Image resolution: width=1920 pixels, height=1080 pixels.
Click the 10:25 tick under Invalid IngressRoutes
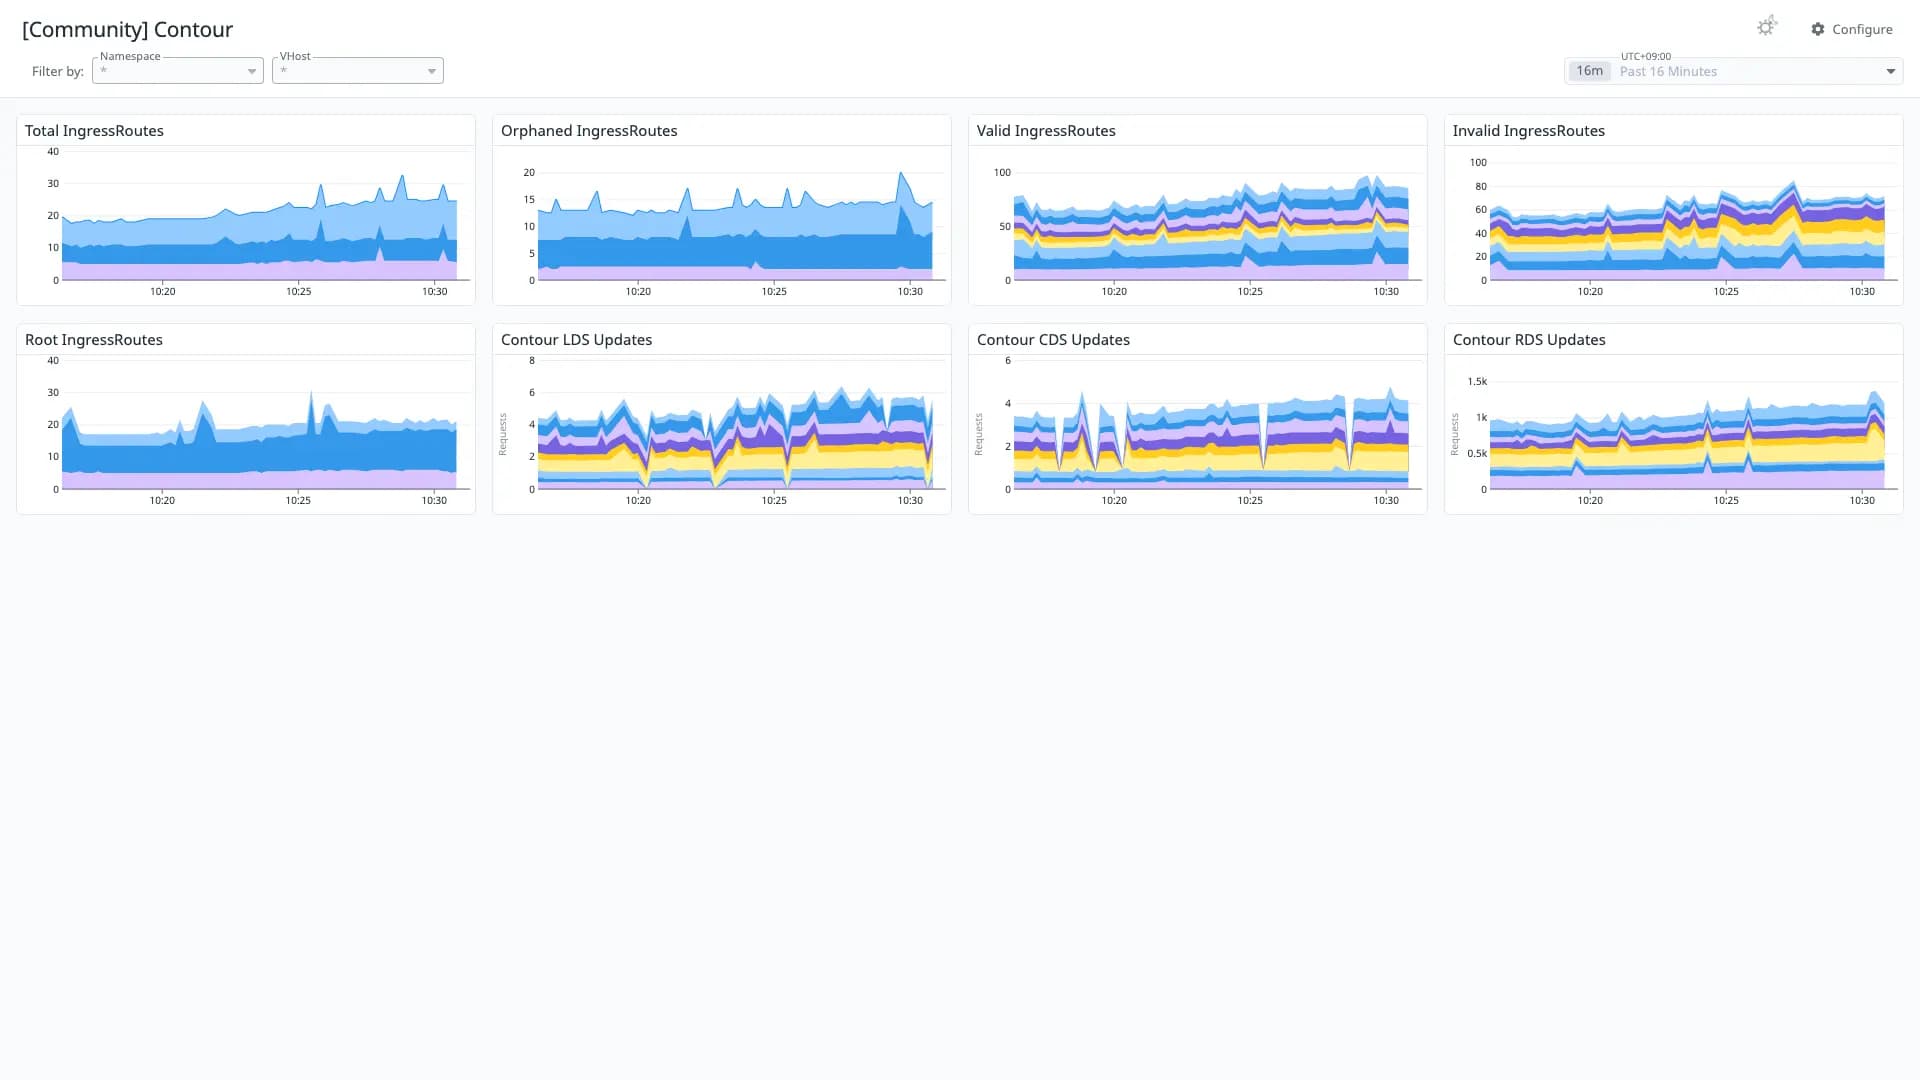(1726, 292)
